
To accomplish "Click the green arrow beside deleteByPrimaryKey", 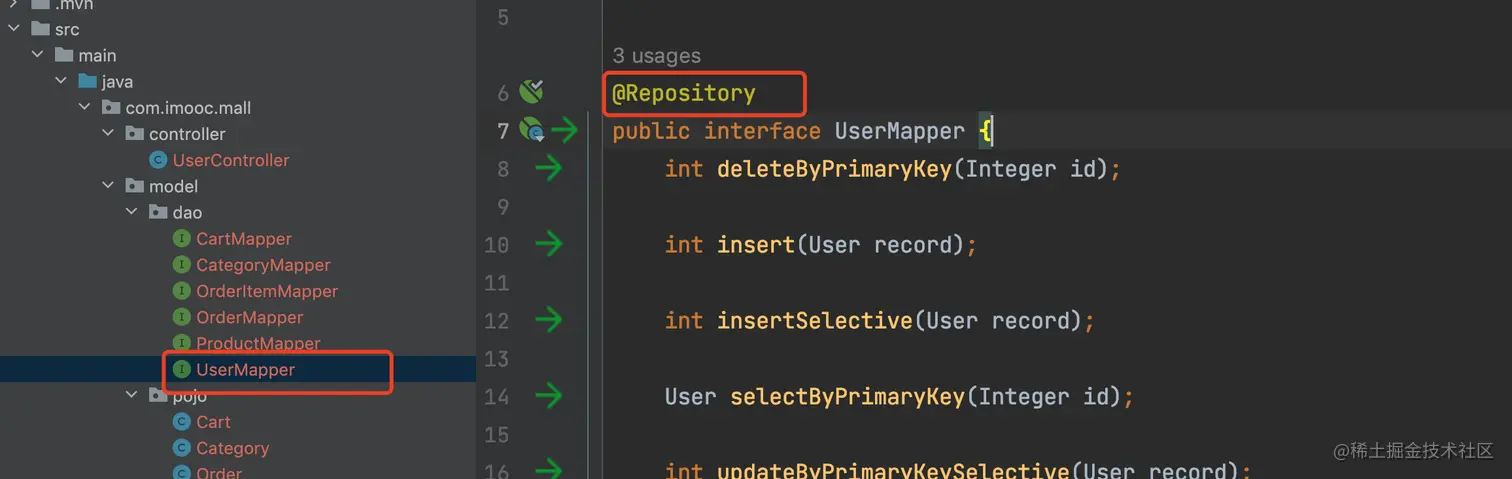I will click(x=549, y=168).
